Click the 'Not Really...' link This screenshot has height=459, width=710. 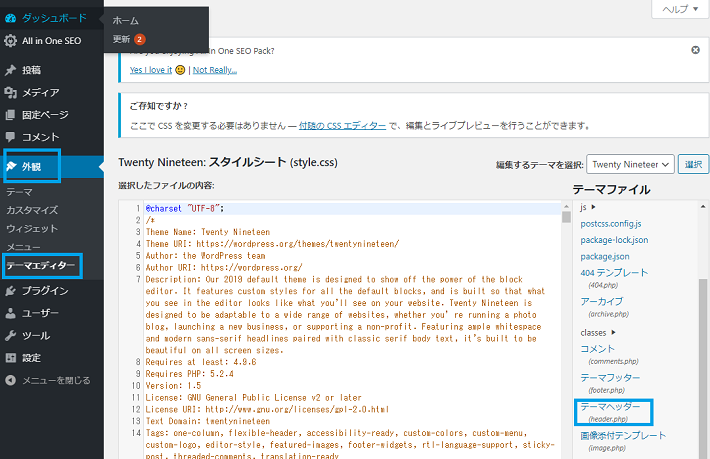click(x=215, y=70)
